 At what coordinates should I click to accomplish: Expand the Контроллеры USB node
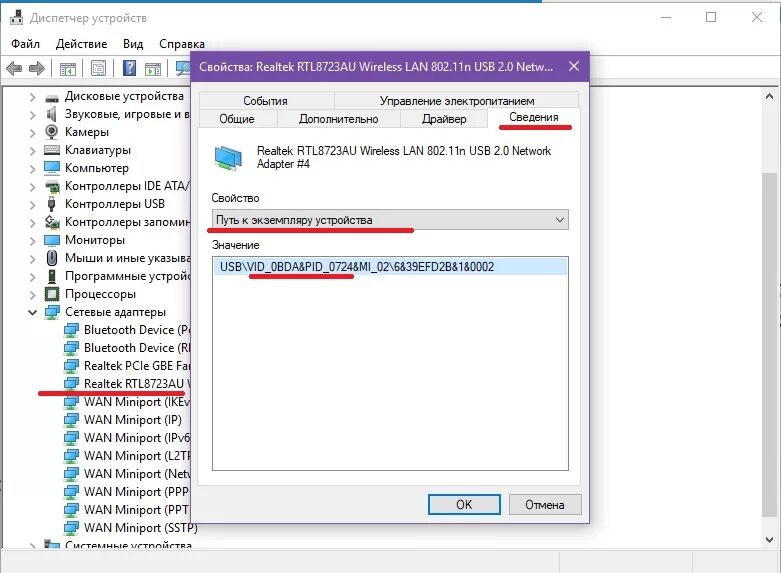point(32,204)
